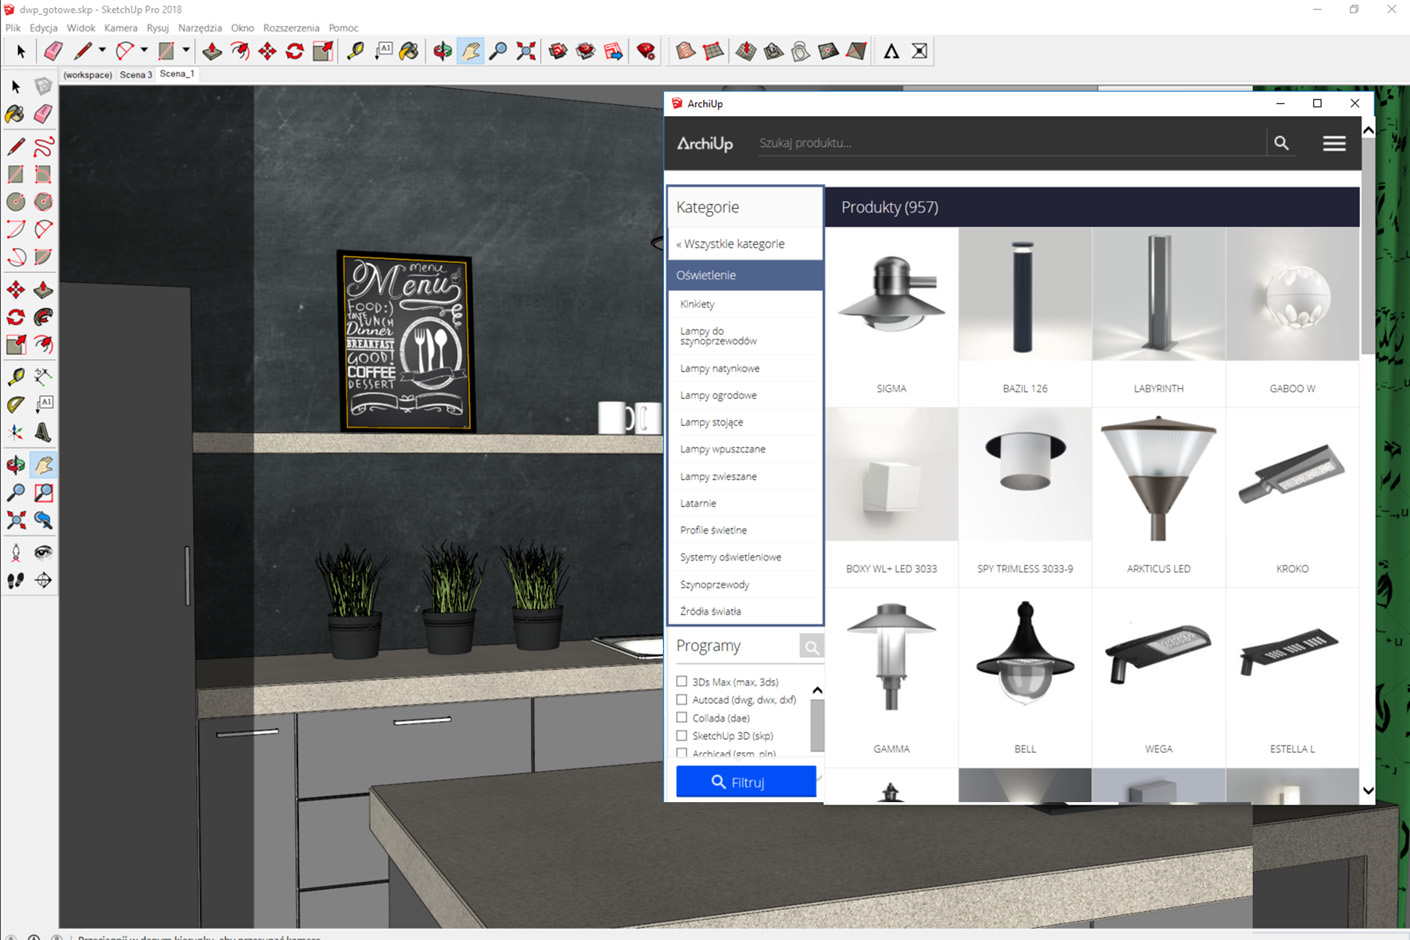The height and width of the screenshot is (940, 1410).
Task: Select the Paint Bucket tool
Action: point(15,114)
